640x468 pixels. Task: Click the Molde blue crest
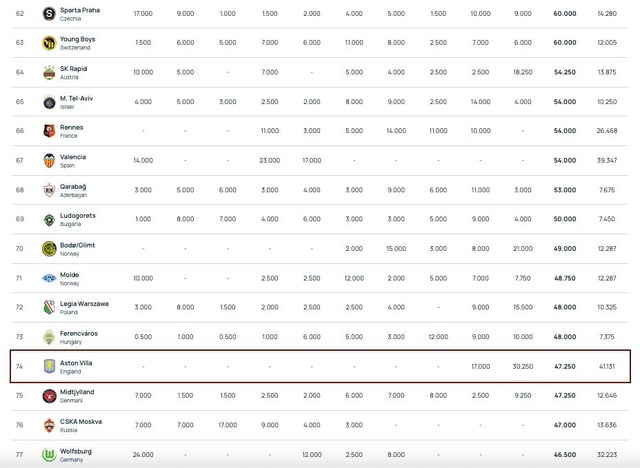coord(49,278)
